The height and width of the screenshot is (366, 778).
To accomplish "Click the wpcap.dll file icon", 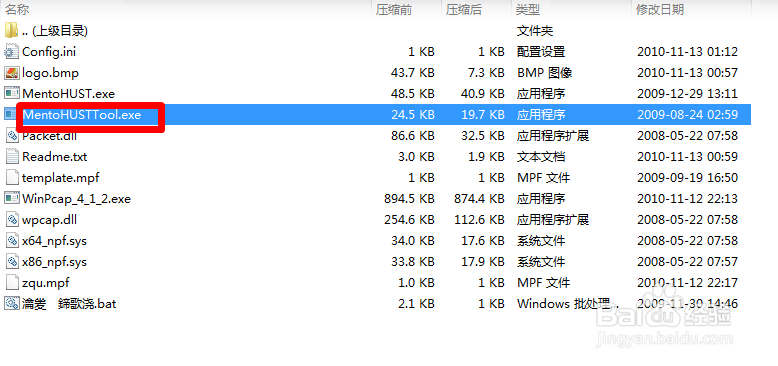I will 11,220.
